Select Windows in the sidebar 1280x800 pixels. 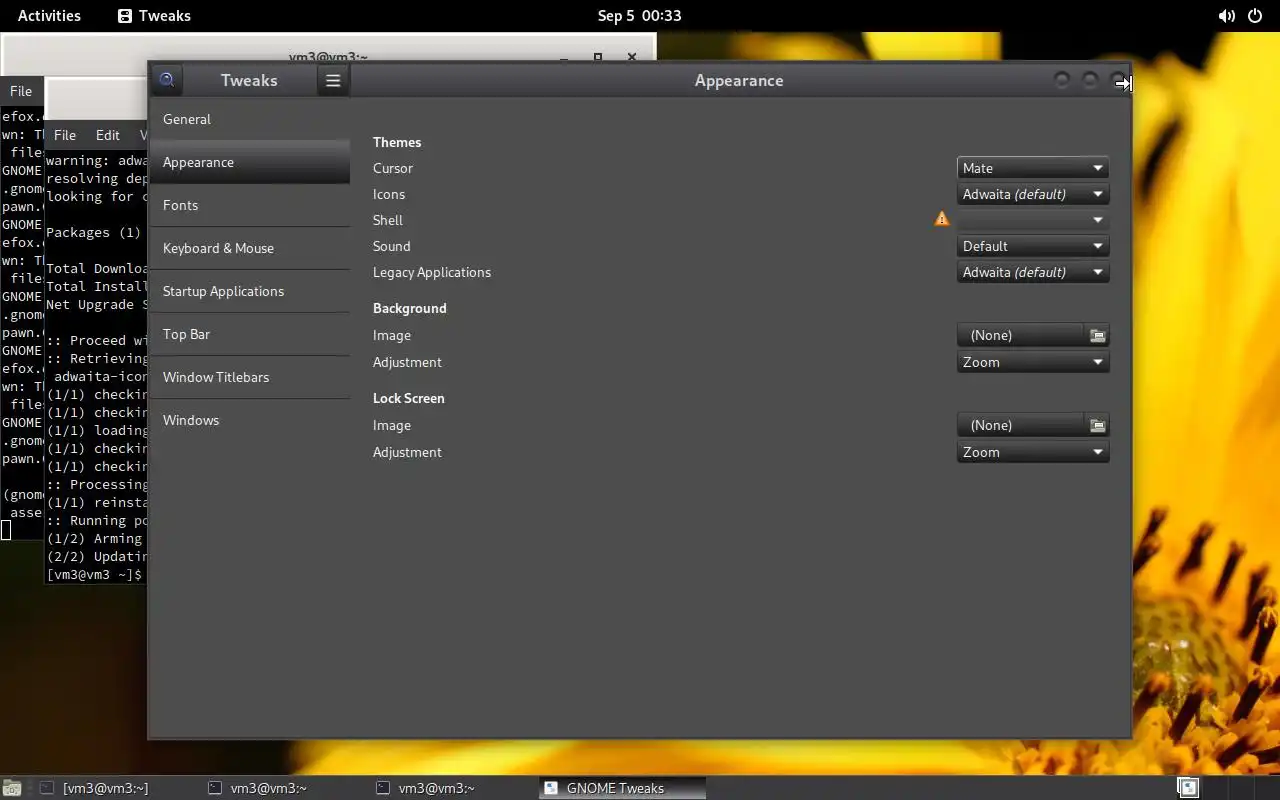tap(249, 420)
